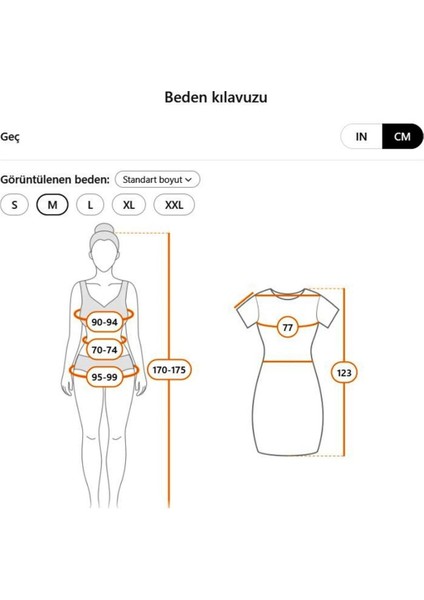Click the Görüntülenen beden label
The height and width of the screenshot is (600, 424).
pos(55,179)
